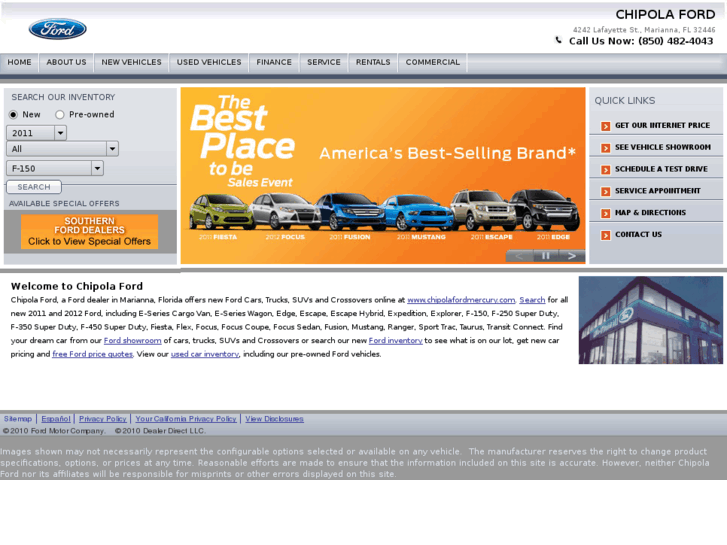Click the green 2011 Fiesta car image
Screen dimensions: 727x545
[221, 212]
